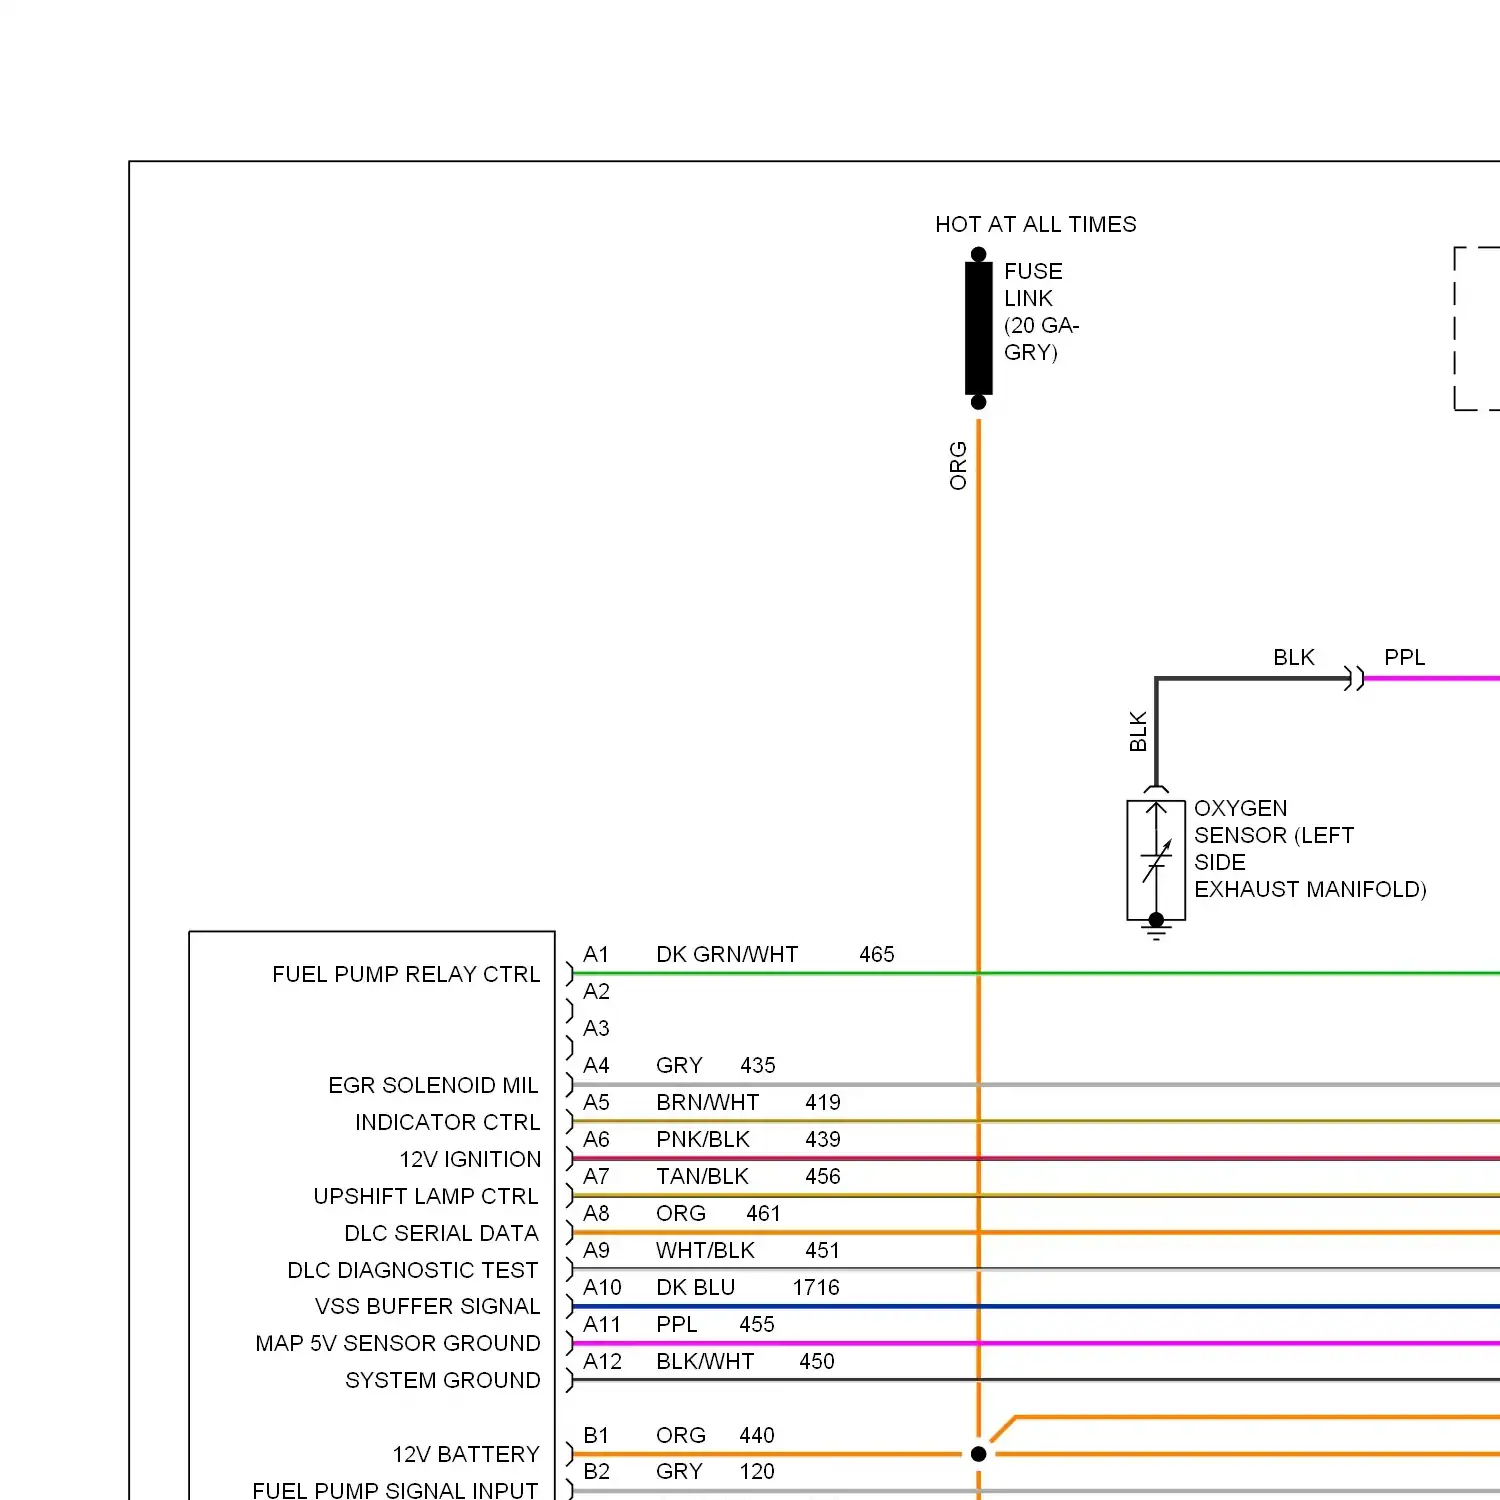
Task: Click the PPL 455 wire label
Action: pos(715,1324)
